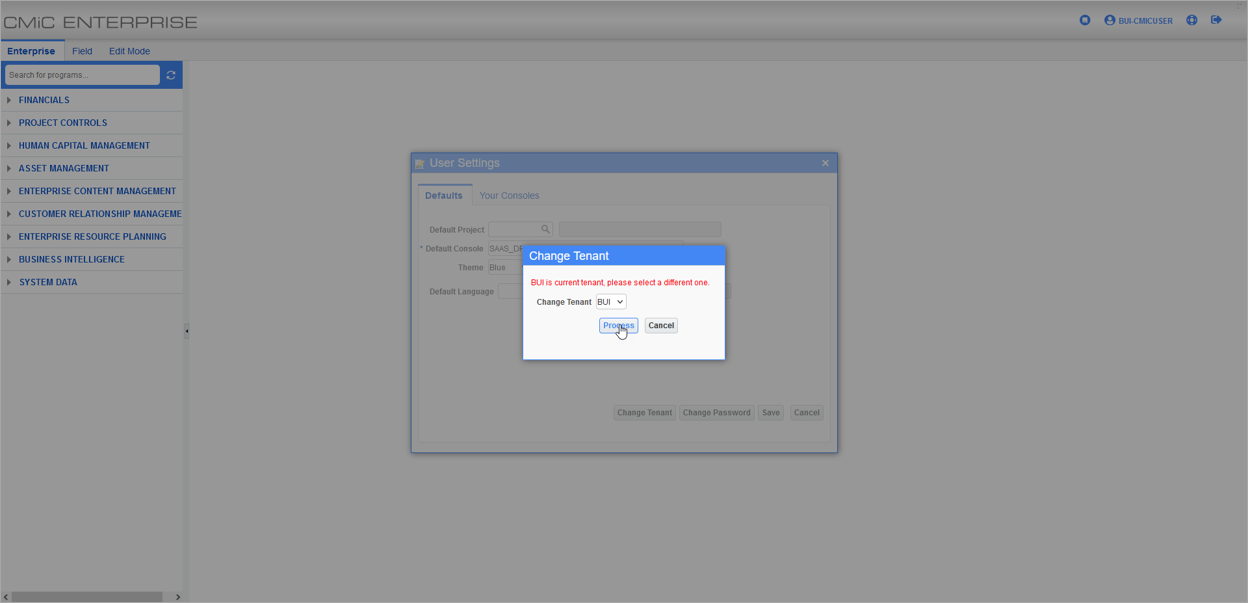
Task: Select the PROJECT CONTROLS menu label
Action: tap(63, 123)
